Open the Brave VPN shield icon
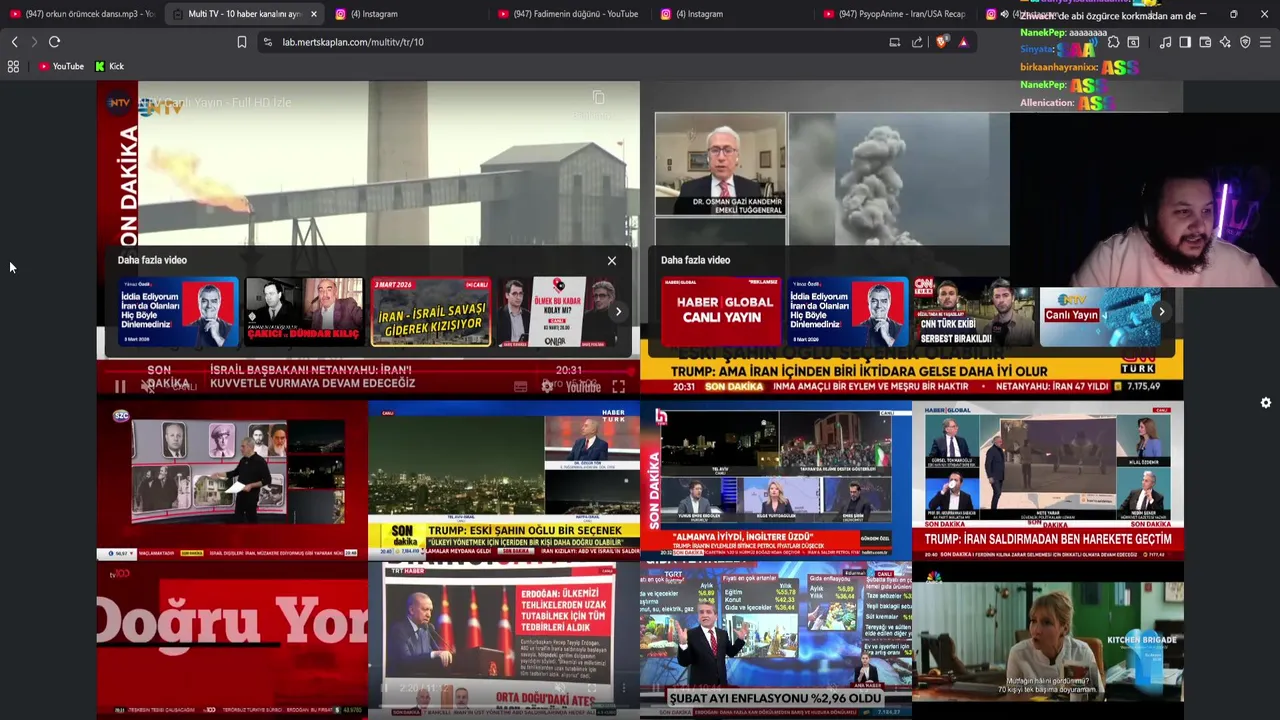 [1245, 42]
